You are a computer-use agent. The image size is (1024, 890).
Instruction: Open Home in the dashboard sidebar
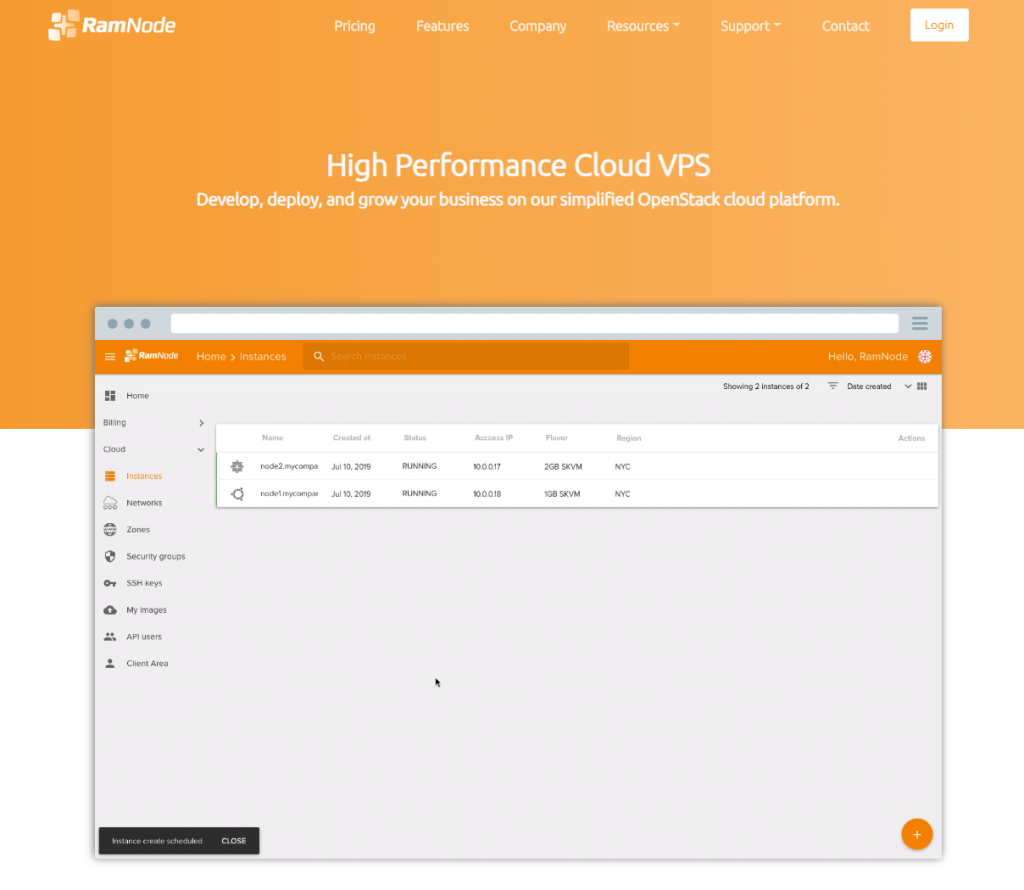coord(137,396)
